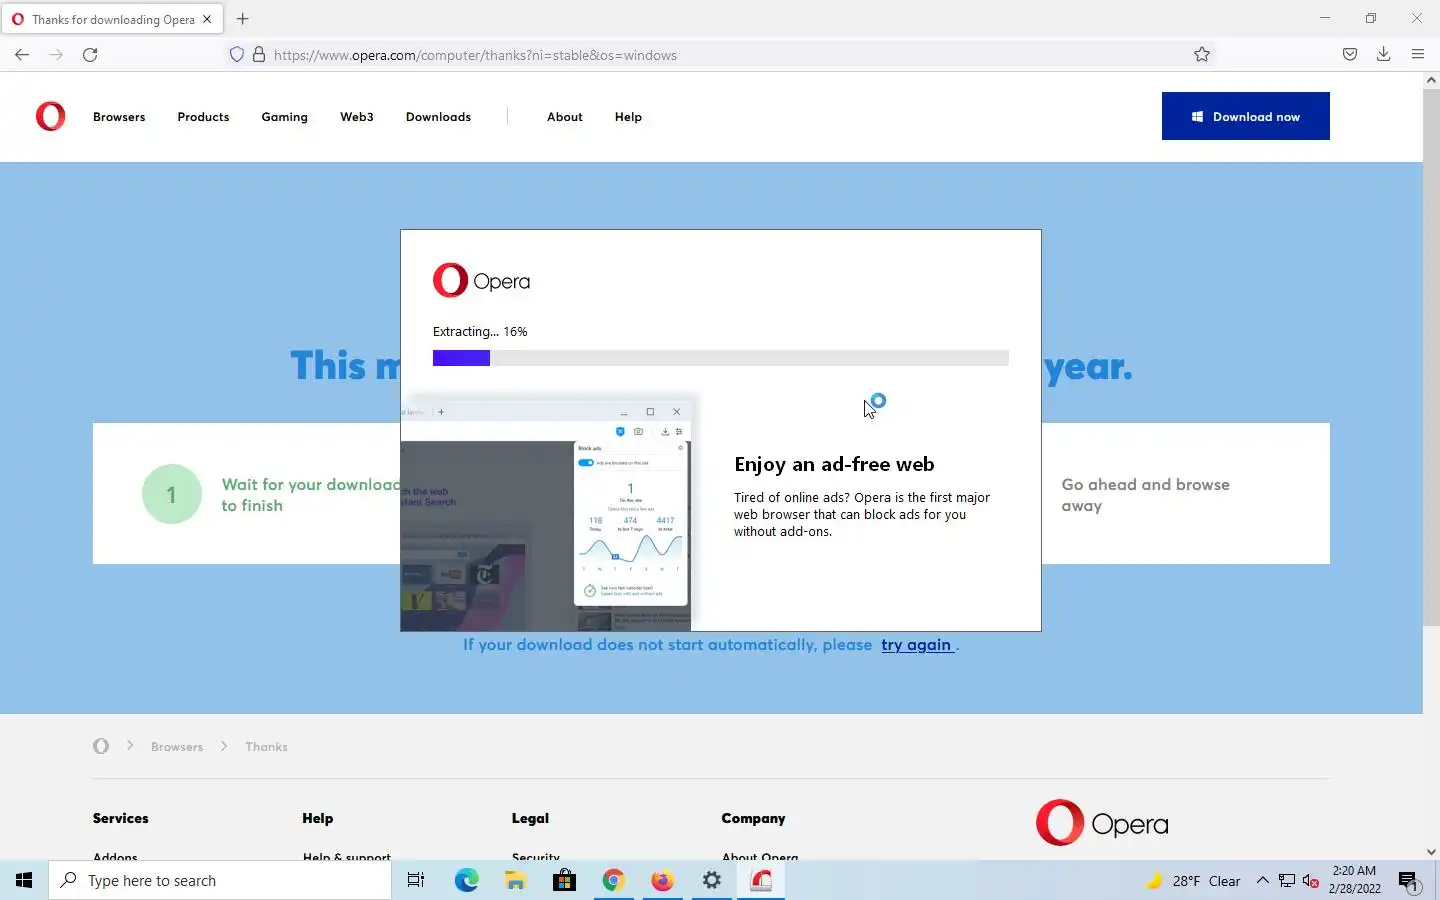
Task: Click the Addons footer link
Action: click(x=115, y=856)
